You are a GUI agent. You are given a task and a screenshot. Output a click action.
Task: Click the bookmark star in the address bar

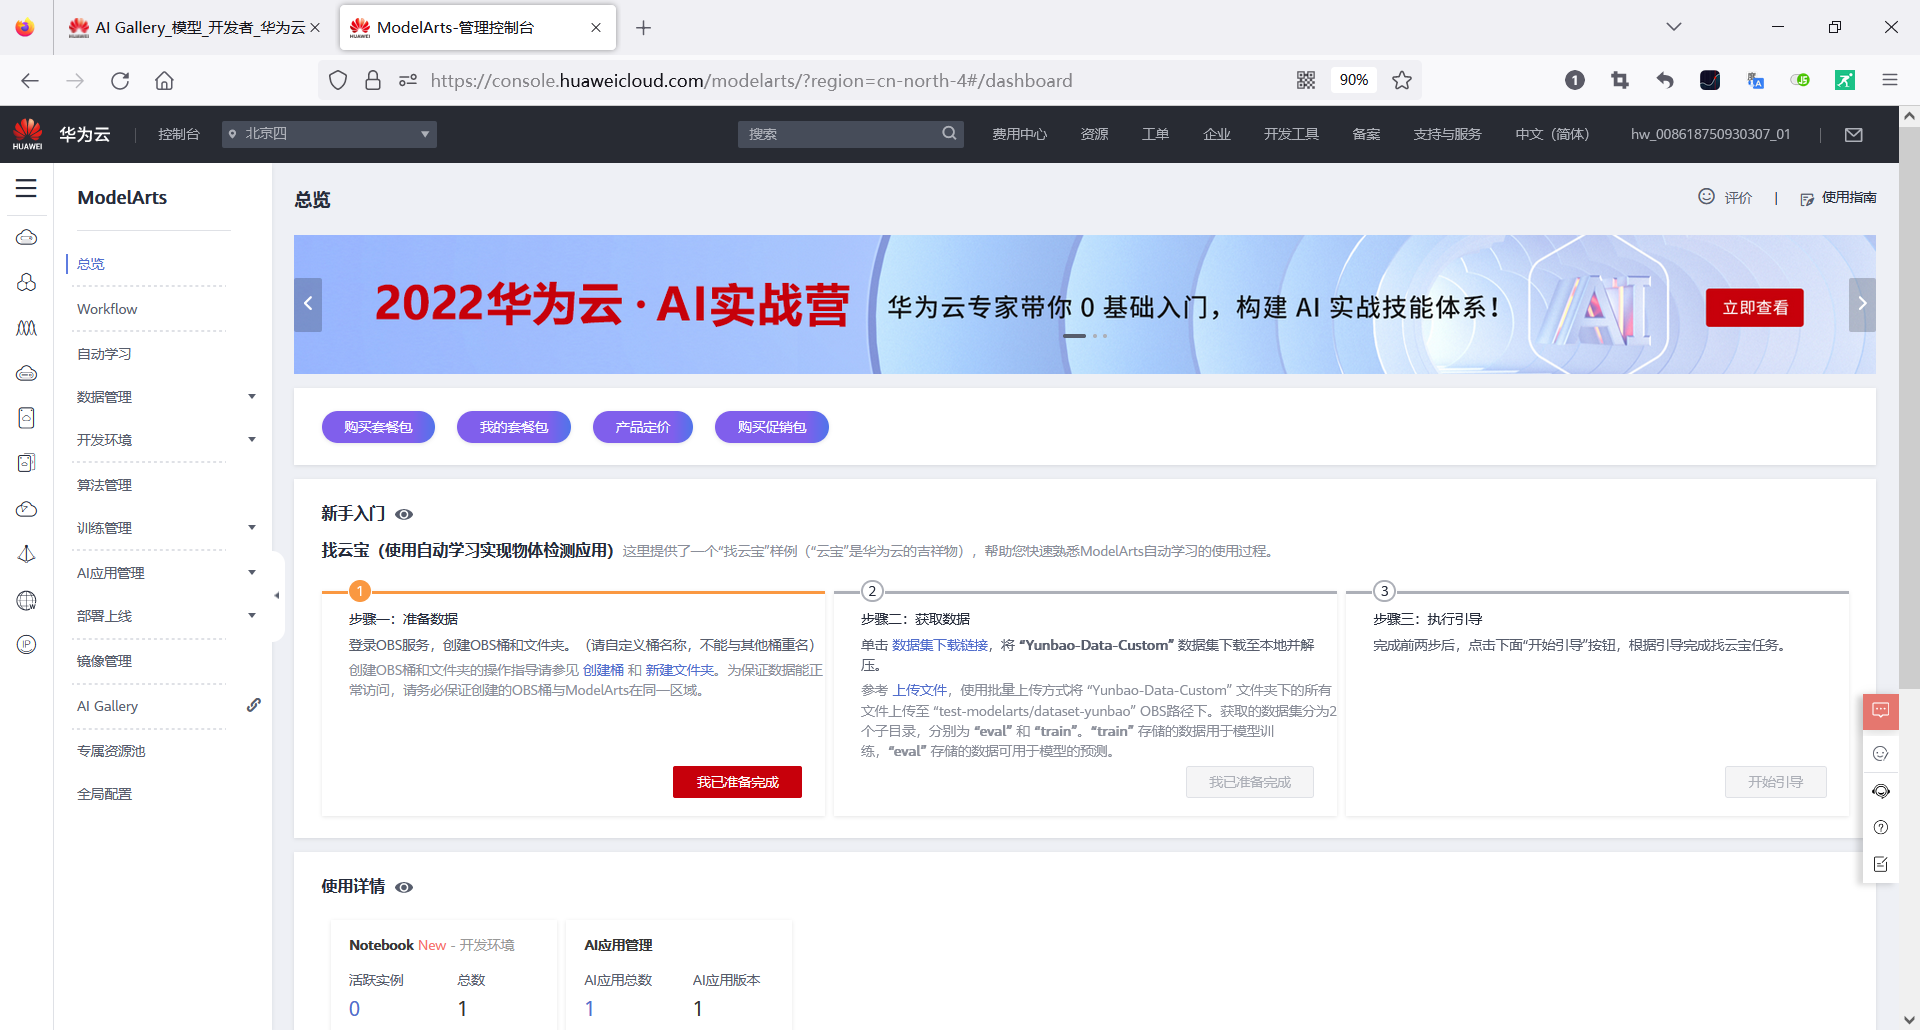click(x=1401, y=80)
